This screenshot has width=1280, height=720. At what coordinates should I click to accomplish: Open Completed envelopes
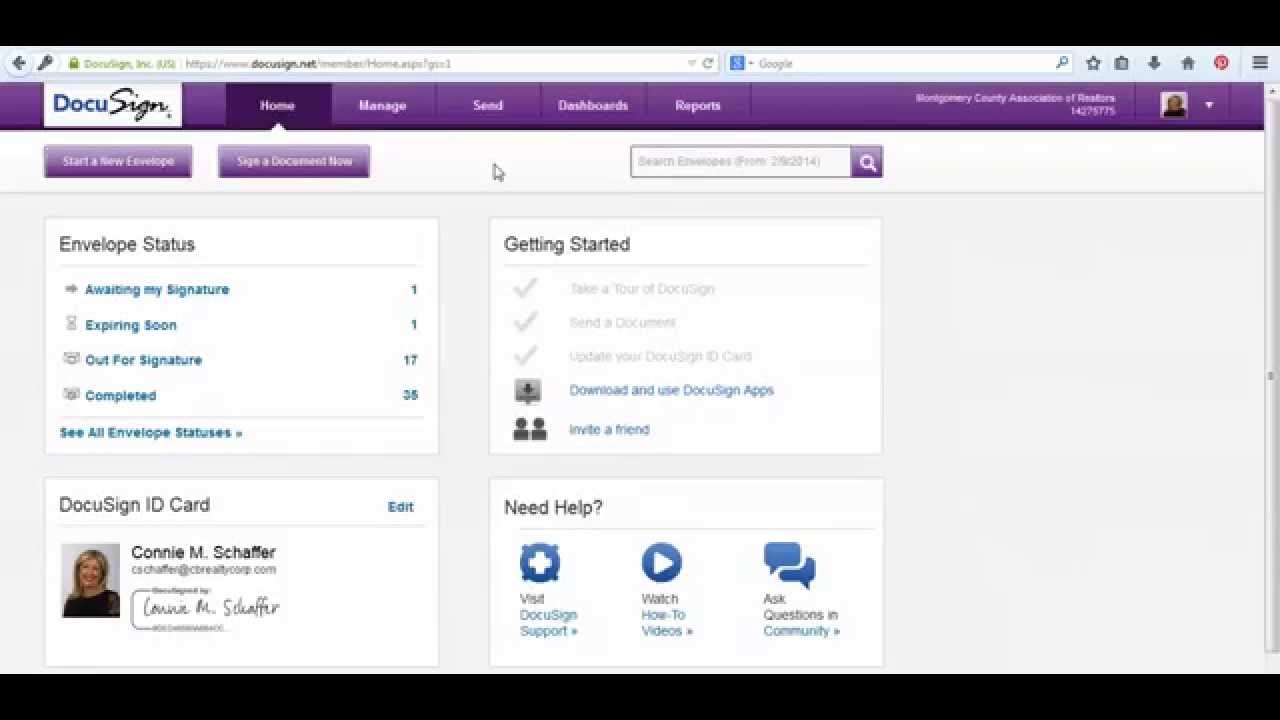pos(121,396)
